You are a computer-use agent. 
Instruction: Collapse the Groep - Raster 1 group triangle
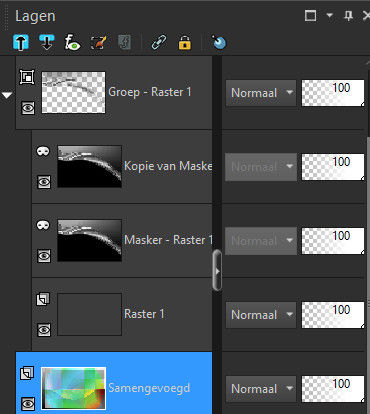click(x=7, y=95)
